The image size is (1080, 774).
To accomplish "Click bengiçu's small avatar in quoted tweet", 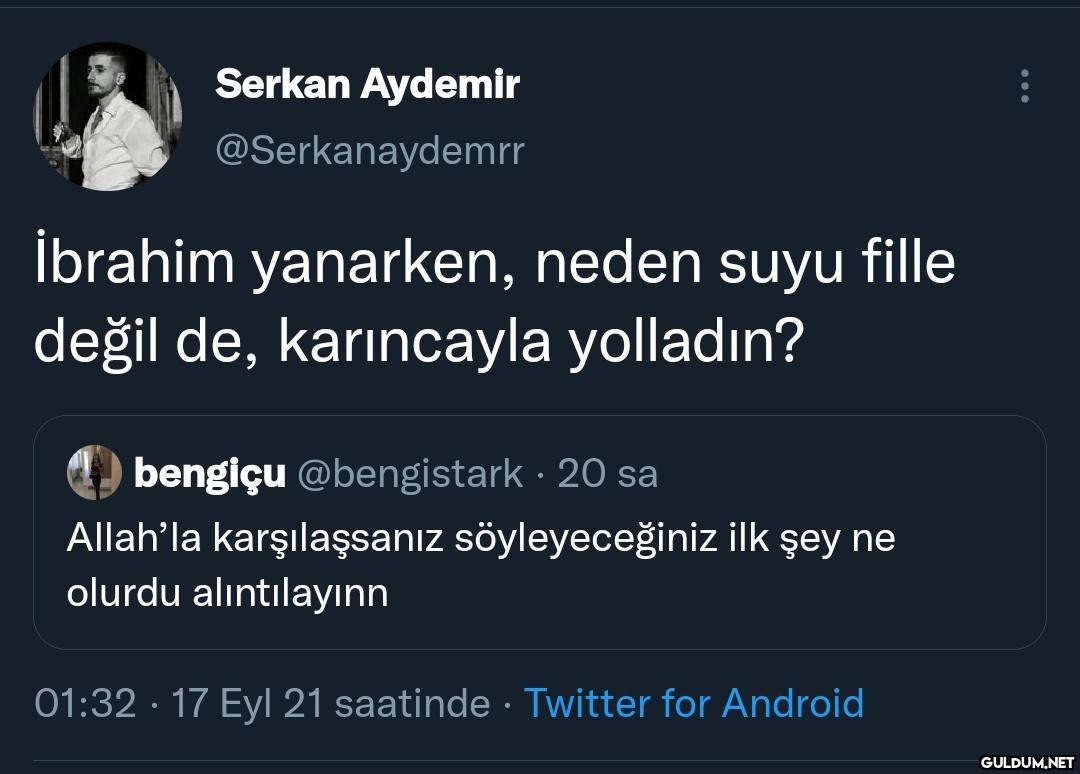I will [94, 474].
